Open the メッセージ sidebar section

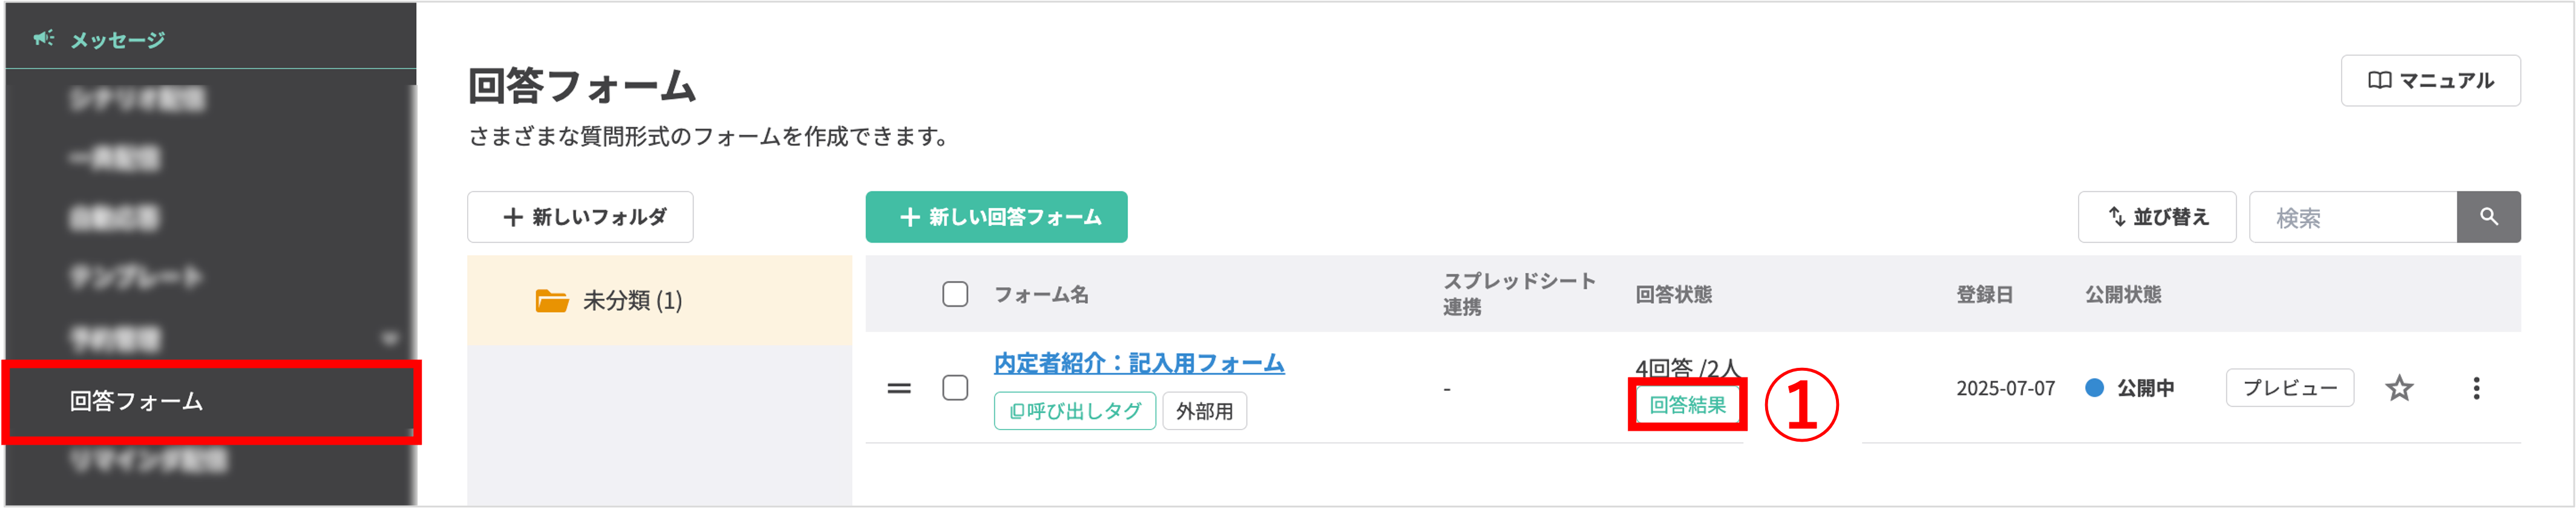(x=117, y=40)
